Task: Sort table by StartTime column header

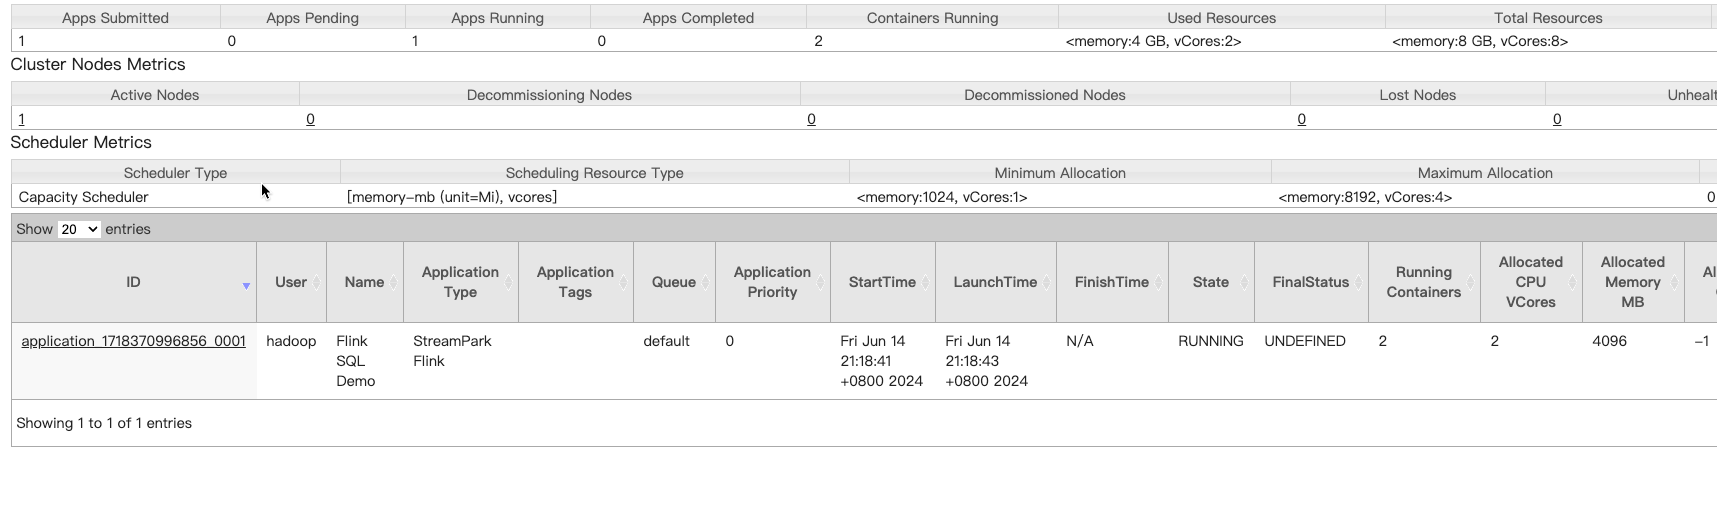Action: point(881,282)
